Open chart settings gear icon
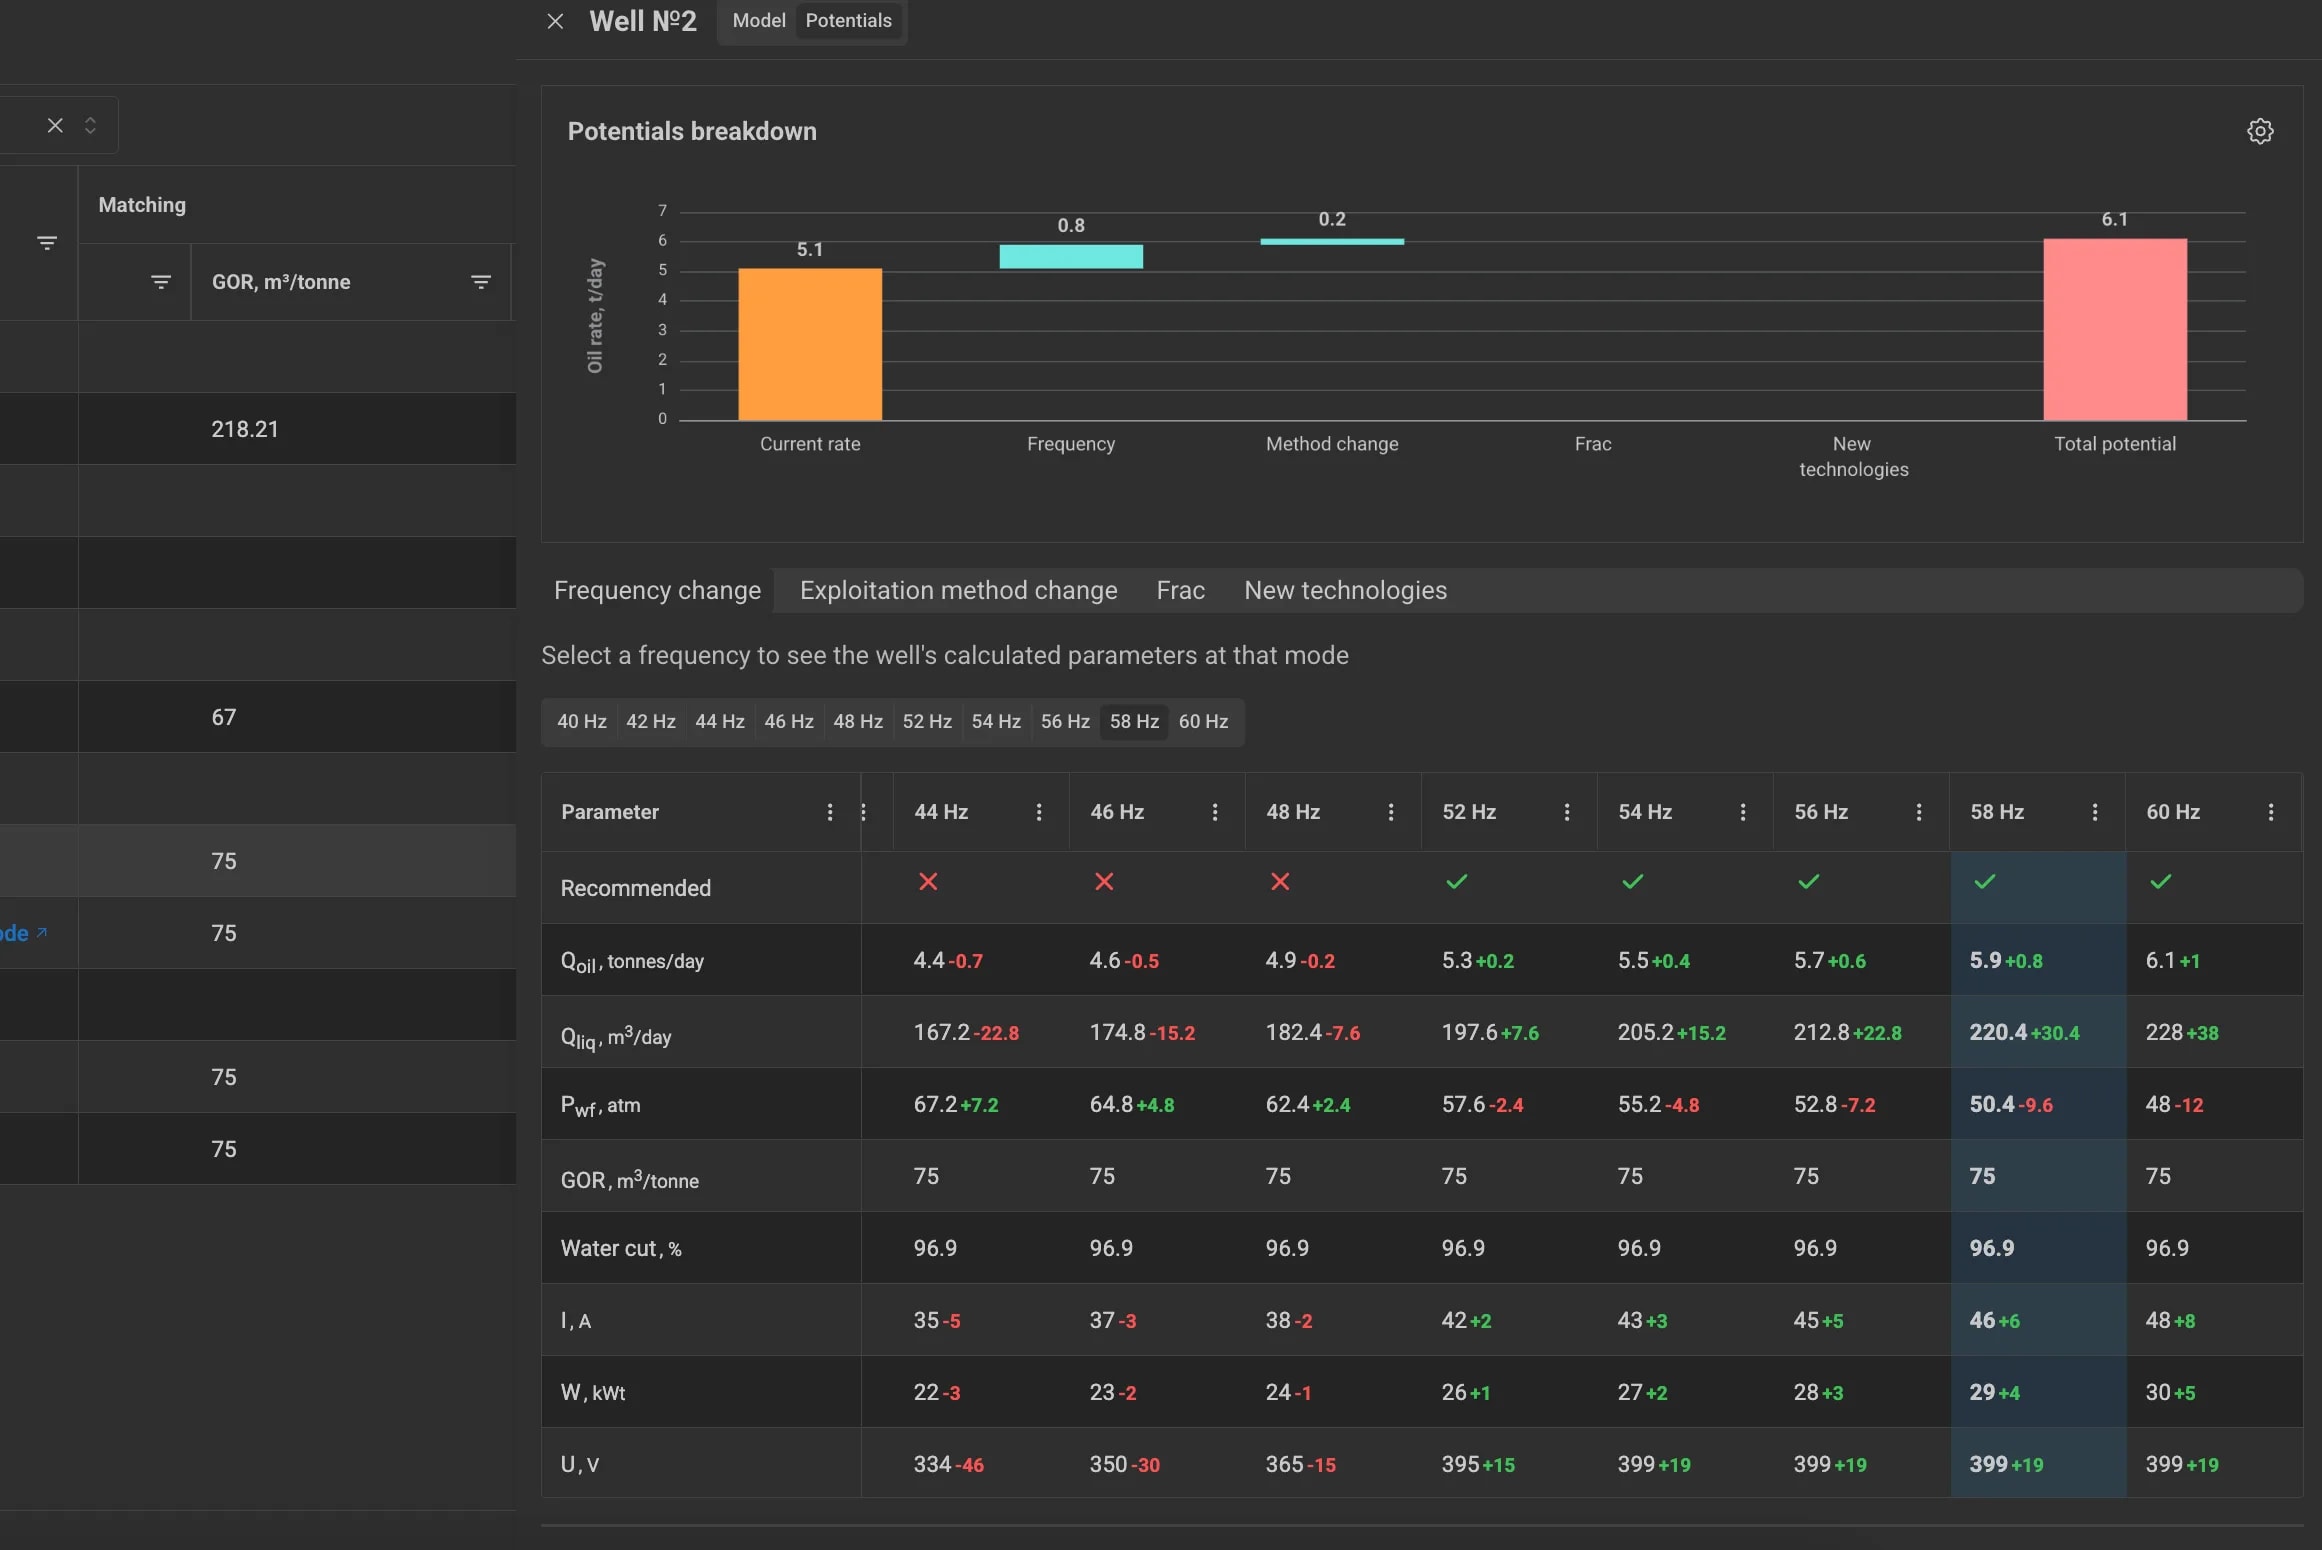 2260,131
